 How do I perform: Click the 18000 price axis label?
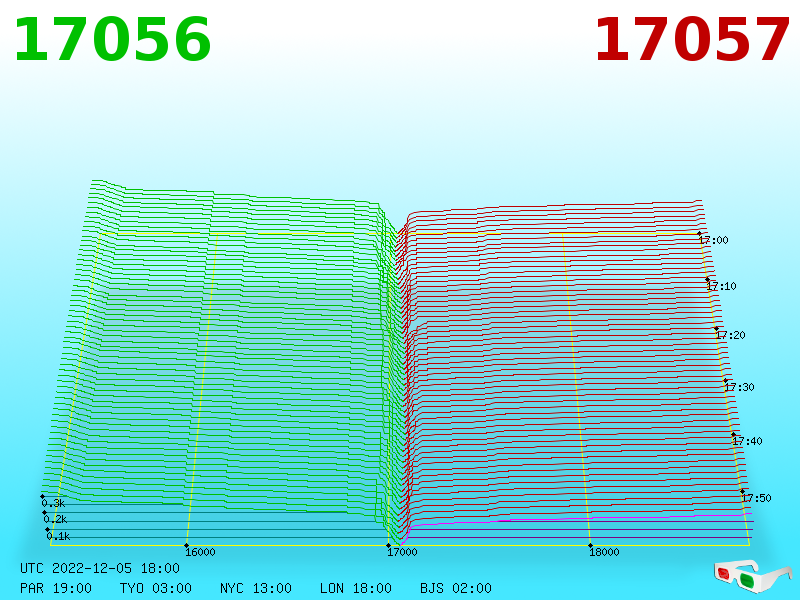(604, 552)
